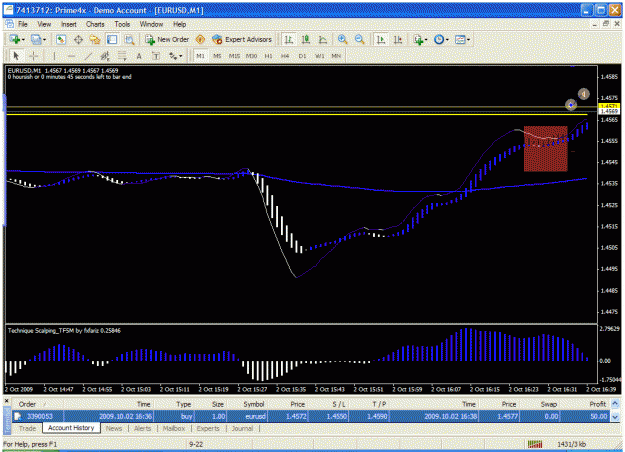Expand the Profiles dropdown arrow
625x452 pixels.
tap(44, 40)
